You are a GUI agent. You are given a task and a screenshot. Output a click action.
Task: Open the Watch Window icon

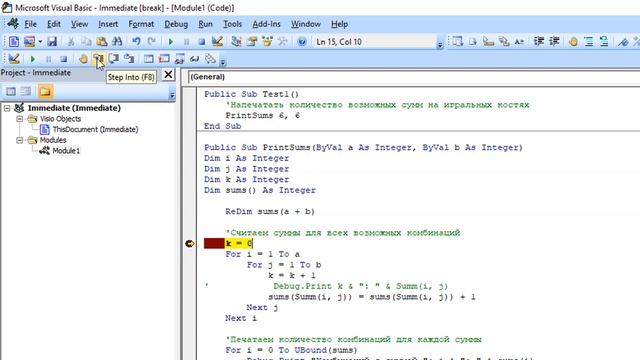180,59
